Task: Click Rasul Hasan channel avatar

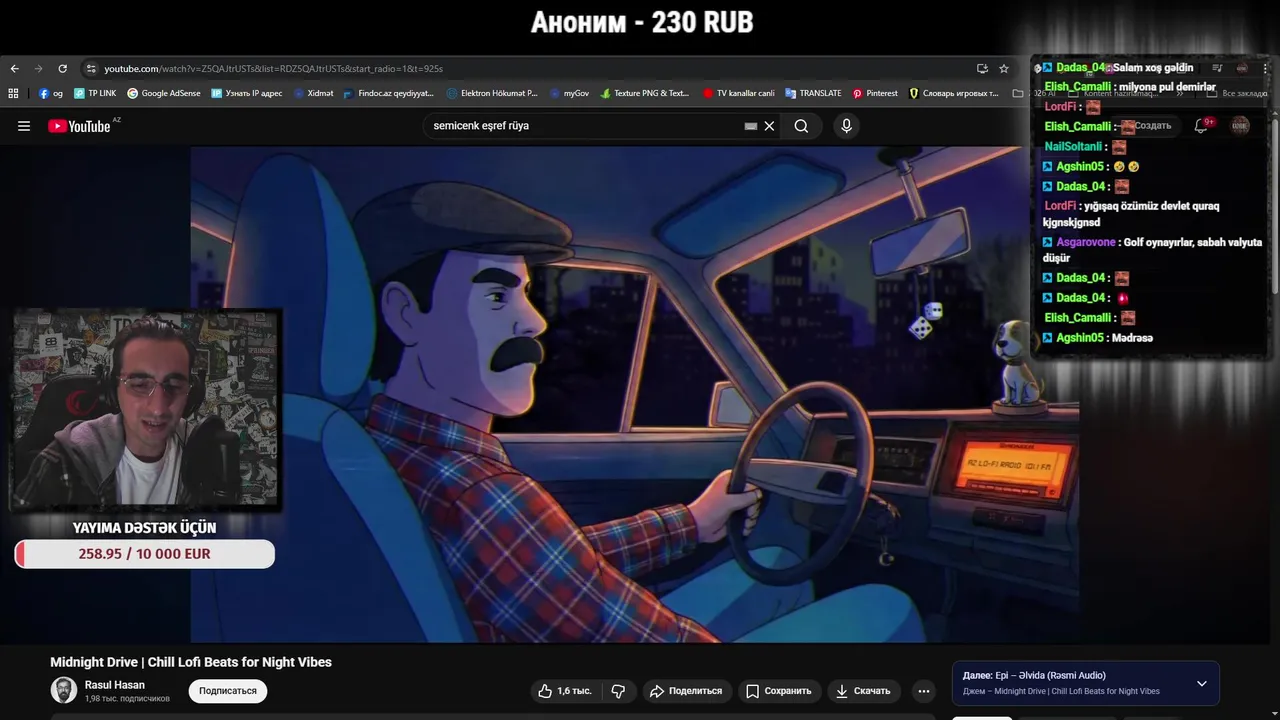Action: [x=64, y=690]
